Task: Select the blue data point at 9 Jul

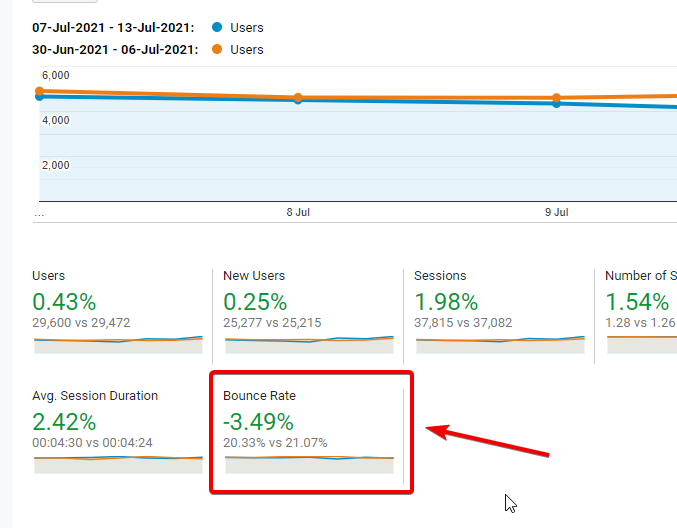Action: click(556, 103)
